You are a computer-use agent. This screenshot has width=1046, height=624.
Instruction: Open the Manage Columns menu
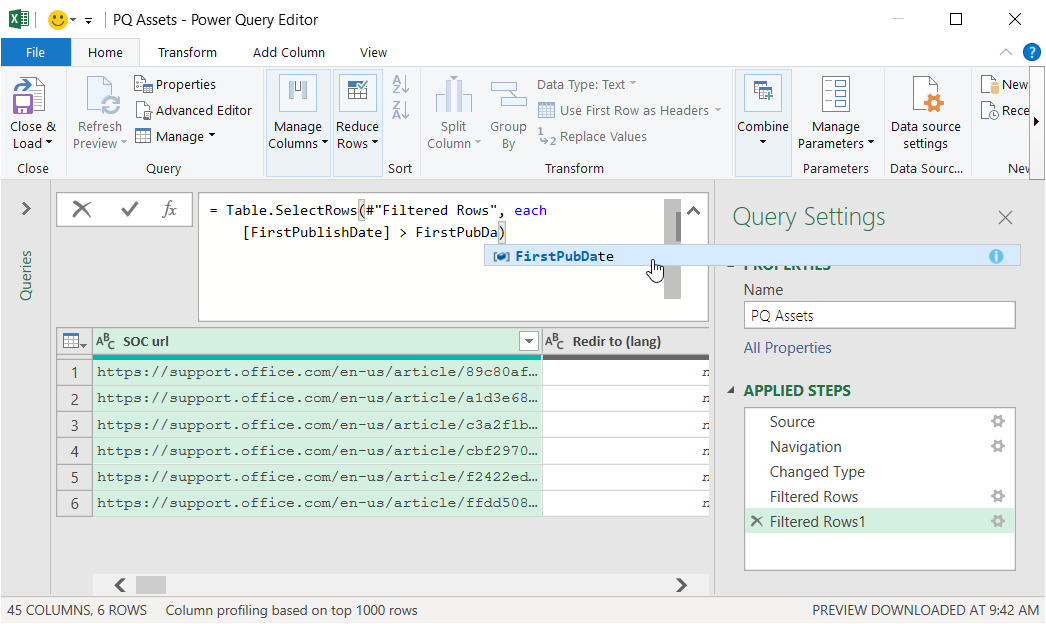pyautogui.click(x=298, y=122)
